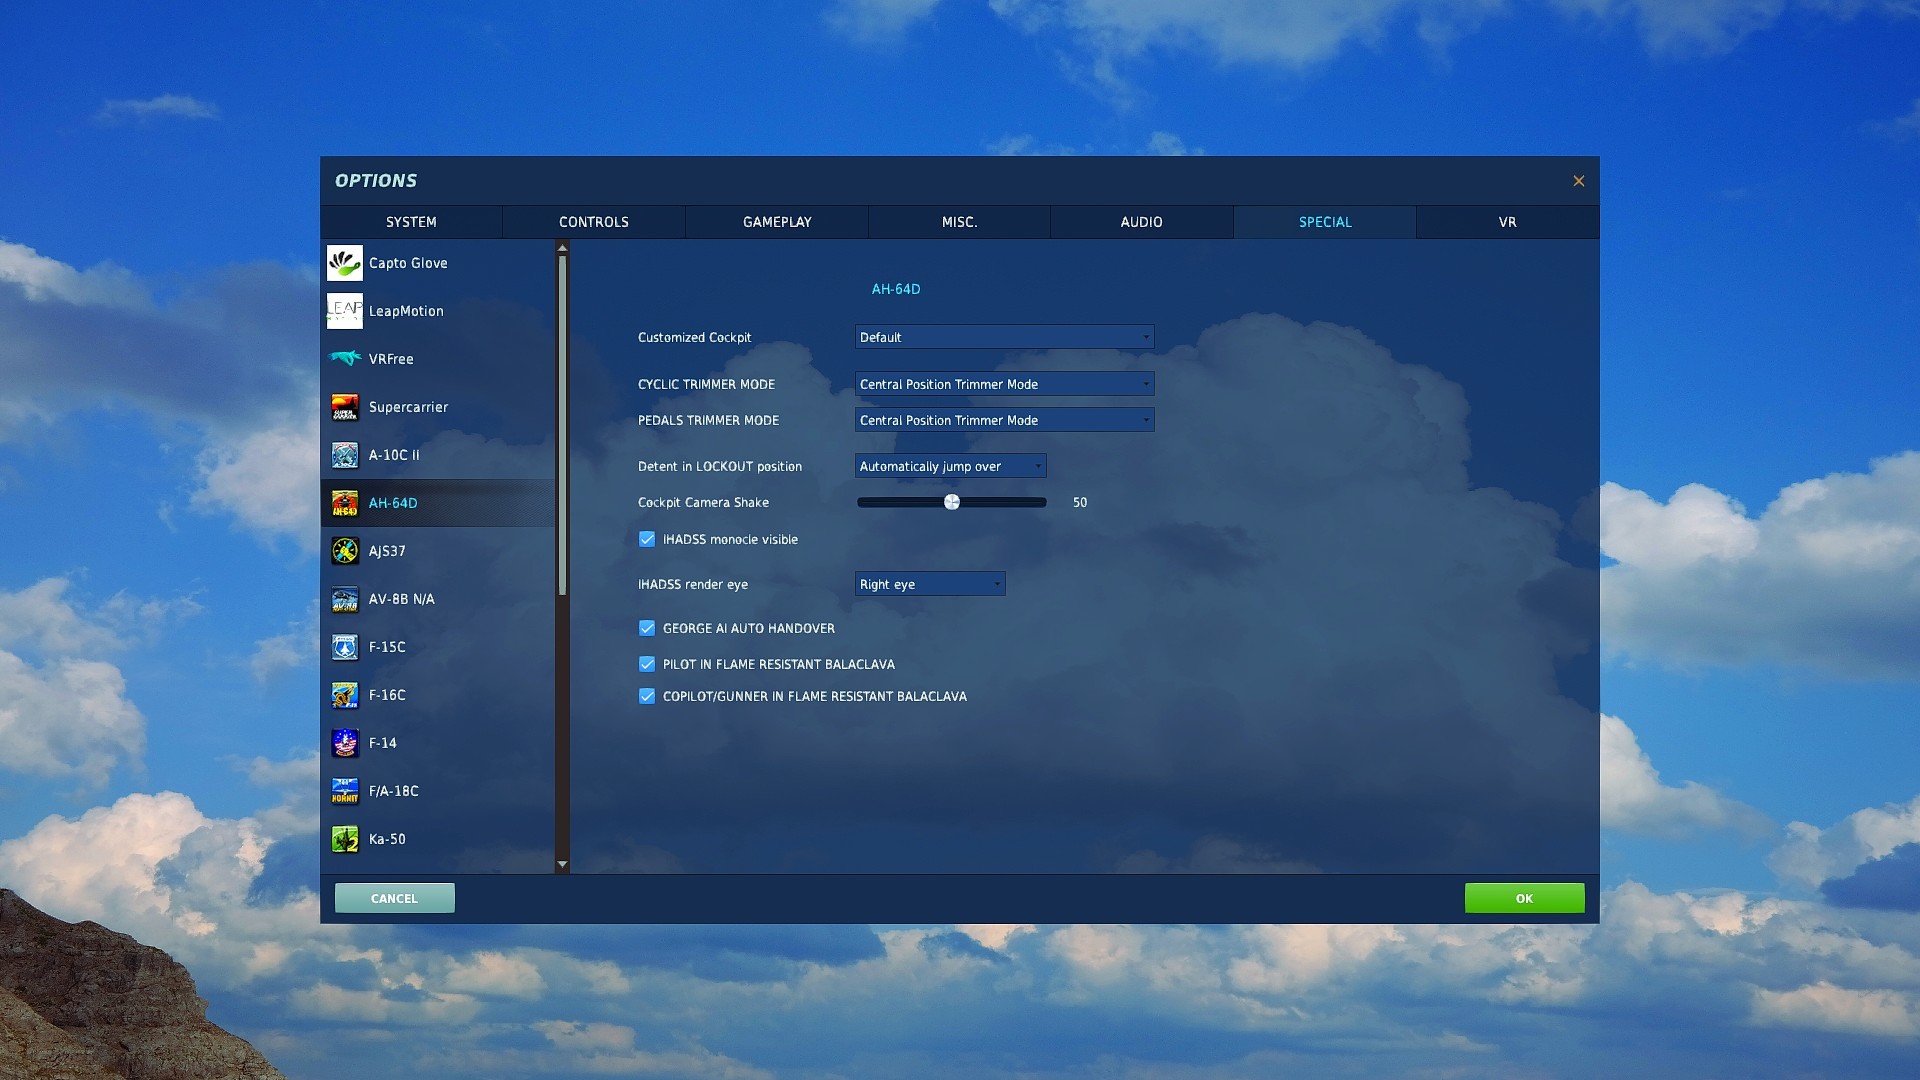Open Detent in LOCKOUT position dropdown

point(950,466)
